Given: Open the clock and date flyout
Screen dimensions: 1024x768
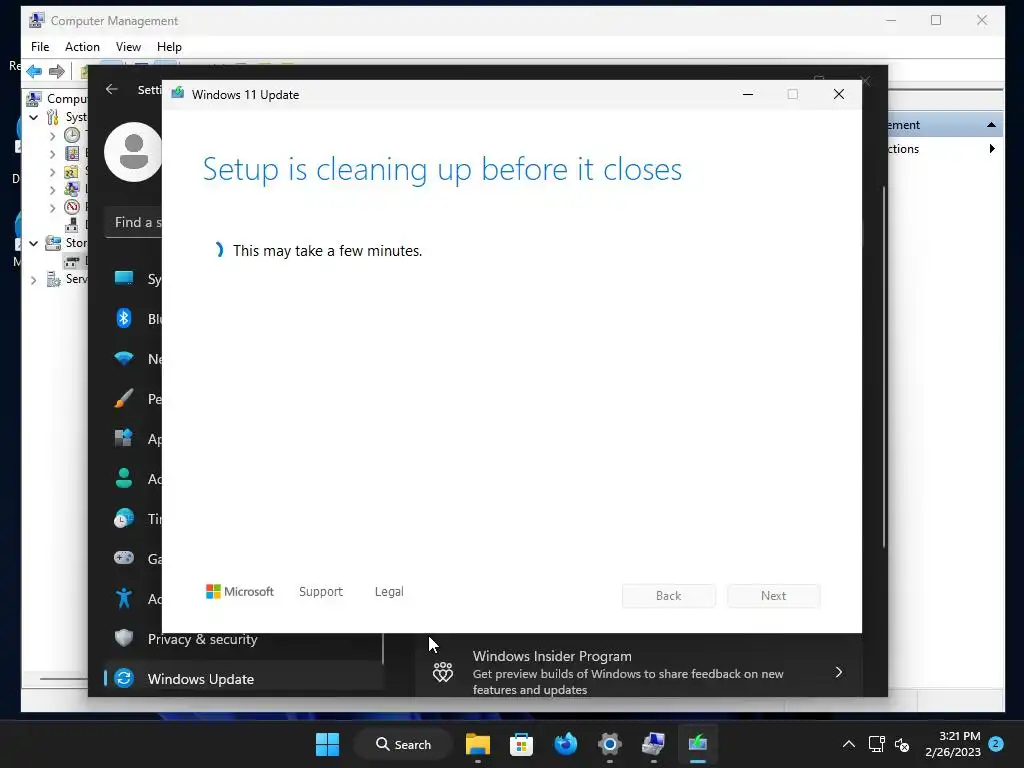Looking at the screenshot, I should (953, 744).
